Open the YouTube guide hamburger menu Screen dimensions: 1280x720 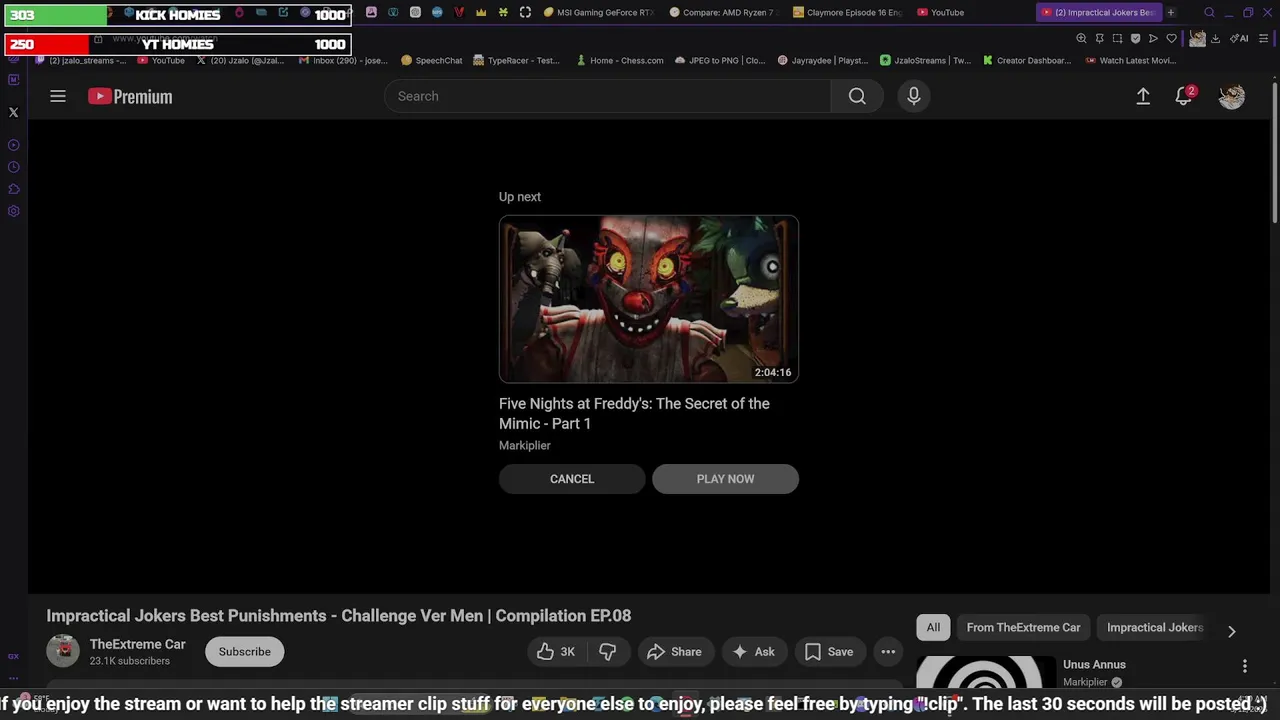(x=58, y=96)
